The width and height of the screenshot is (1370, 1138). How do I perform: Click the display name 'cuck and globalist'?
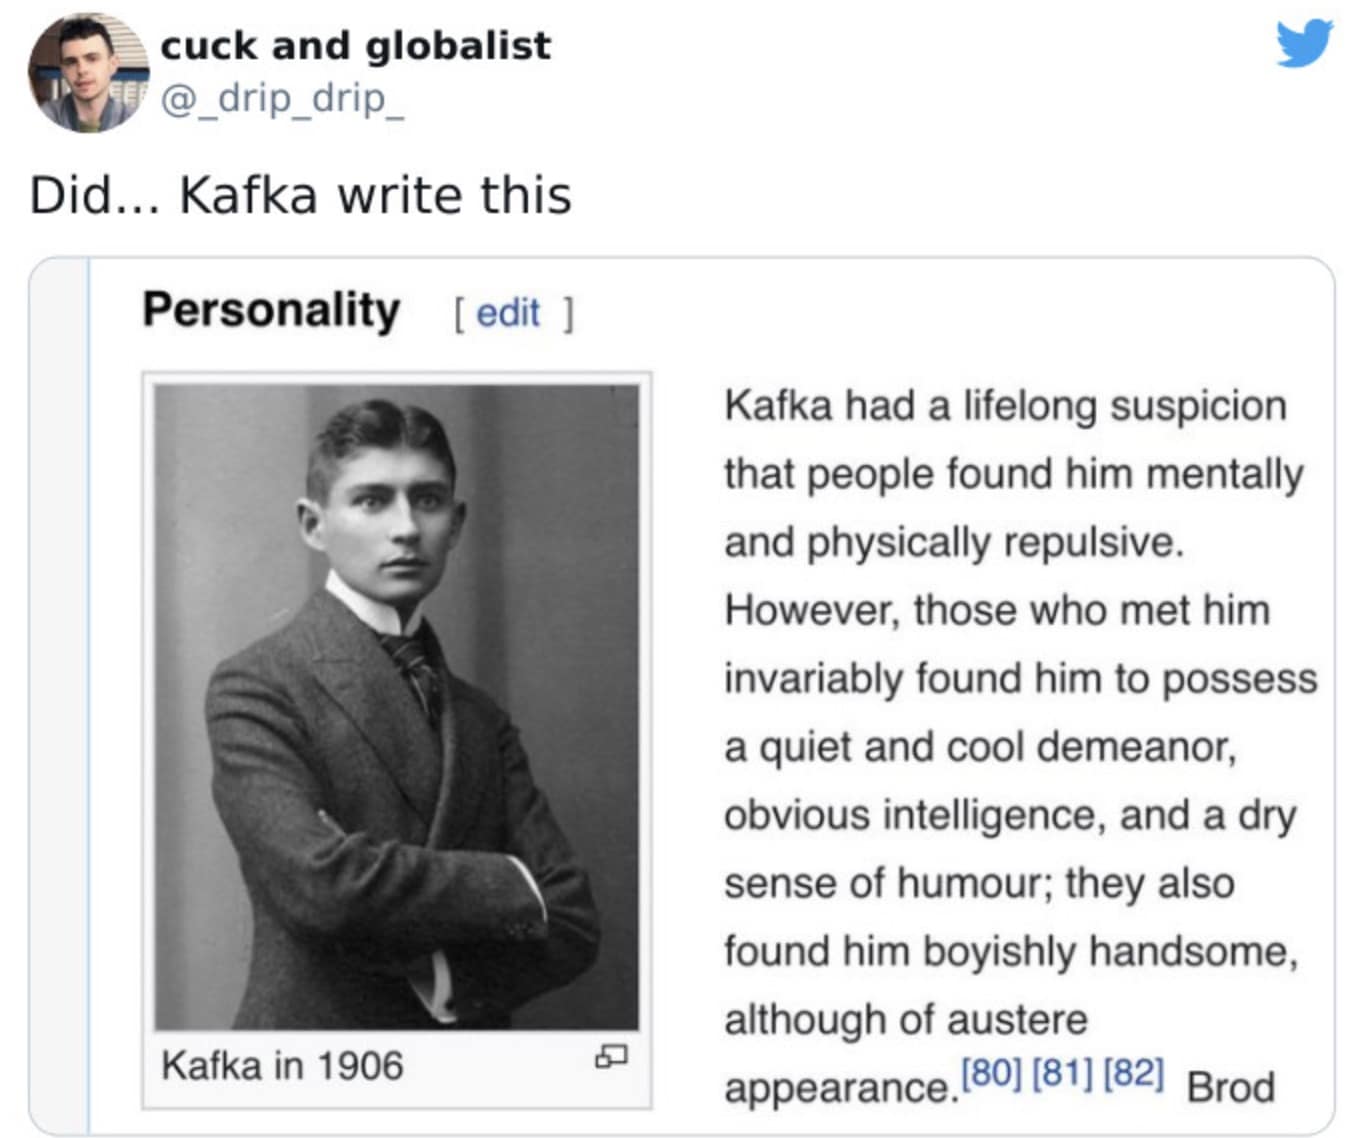[x=355, y=45]
